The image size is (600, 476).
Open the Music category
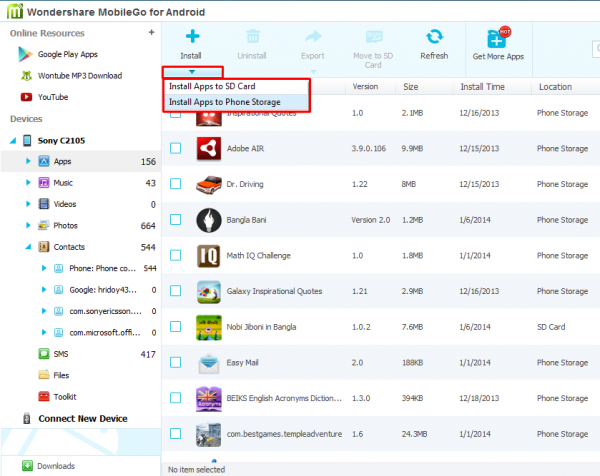(x=63, y=183)
